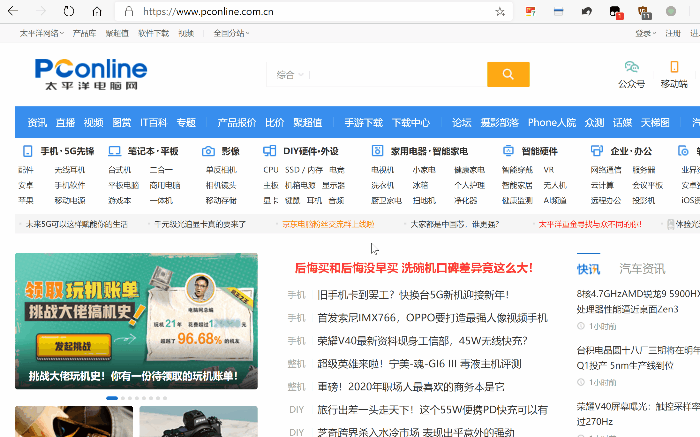Open the CPU link under DIY硬件
The image size is (700, 437).
pyautogui.click(x=271, y=170)
